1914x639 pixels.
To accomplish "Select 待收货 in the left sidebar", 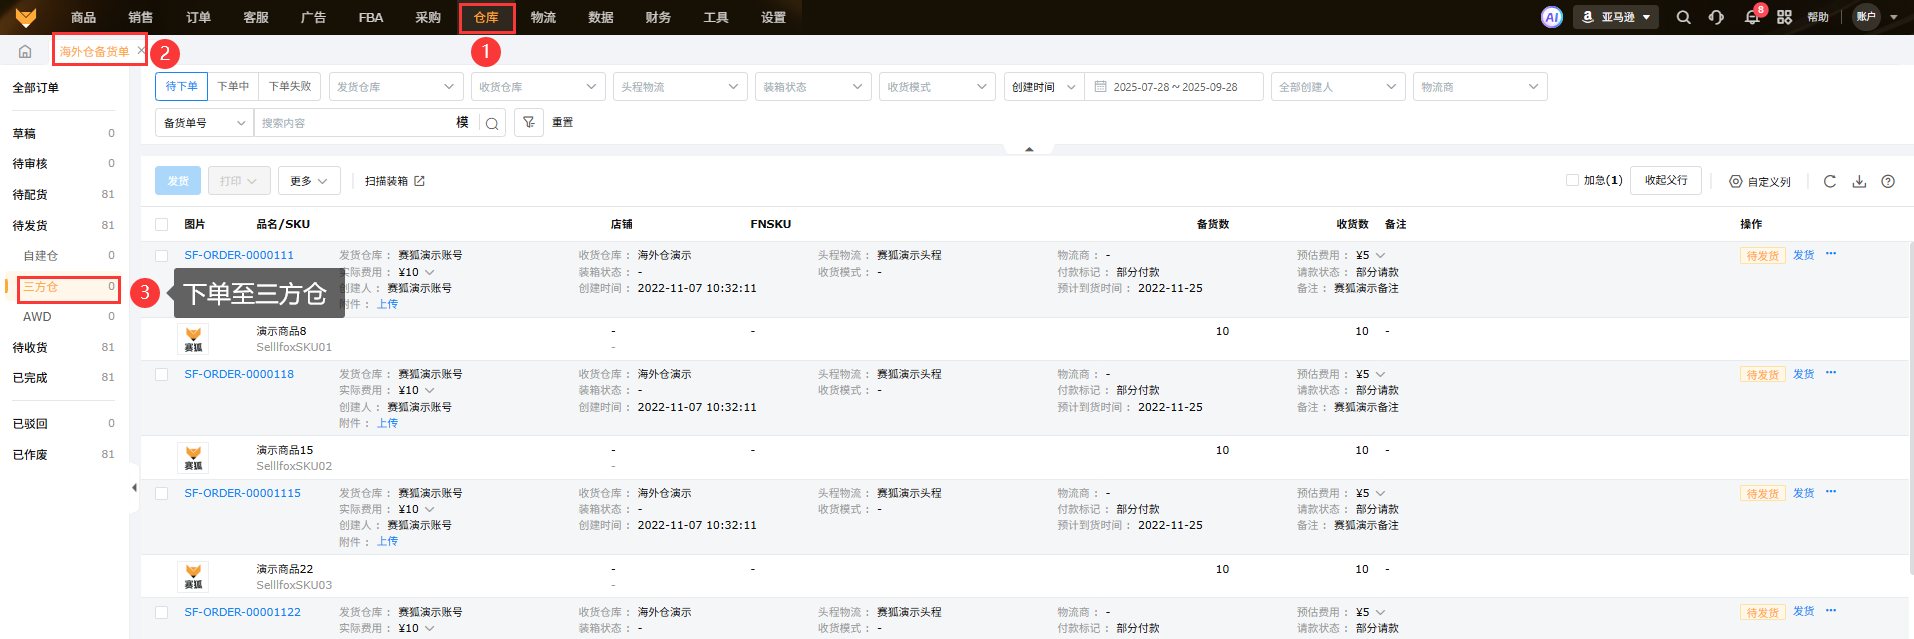I will pos(30,347).
